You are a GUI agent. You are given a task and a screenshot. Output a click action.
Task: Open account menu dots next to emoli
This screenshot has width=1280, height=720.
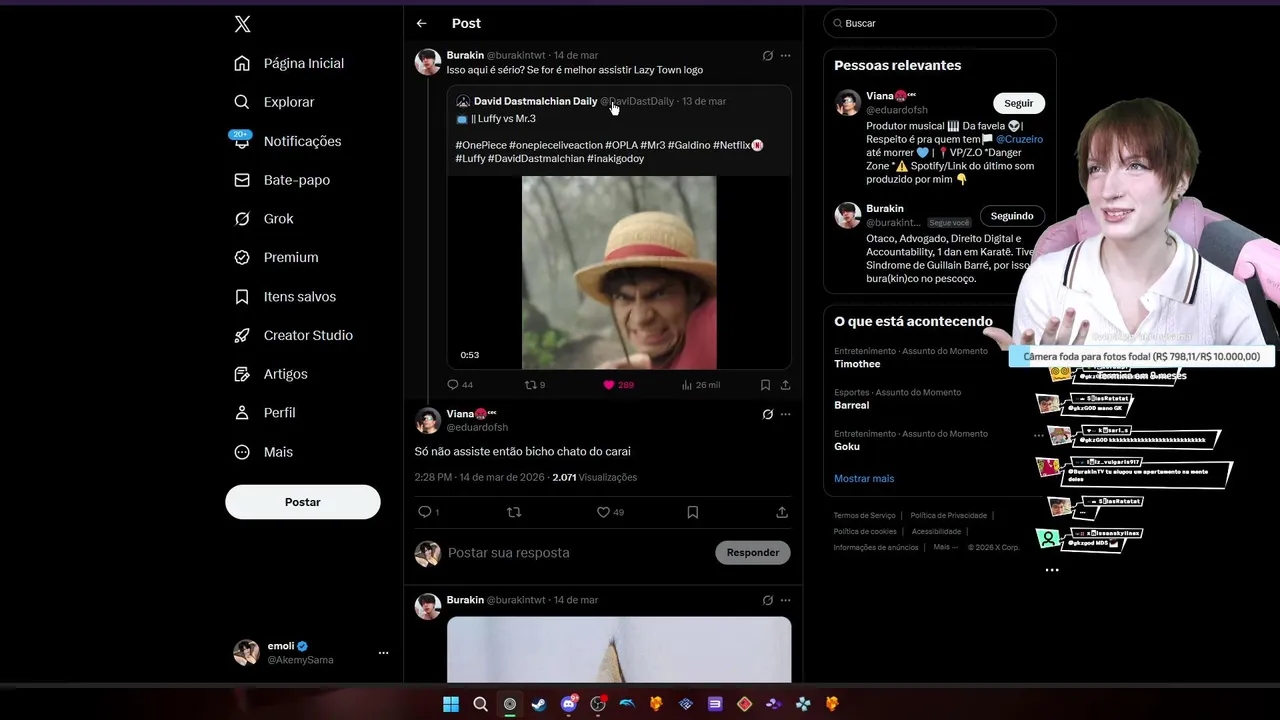(383, 653)
